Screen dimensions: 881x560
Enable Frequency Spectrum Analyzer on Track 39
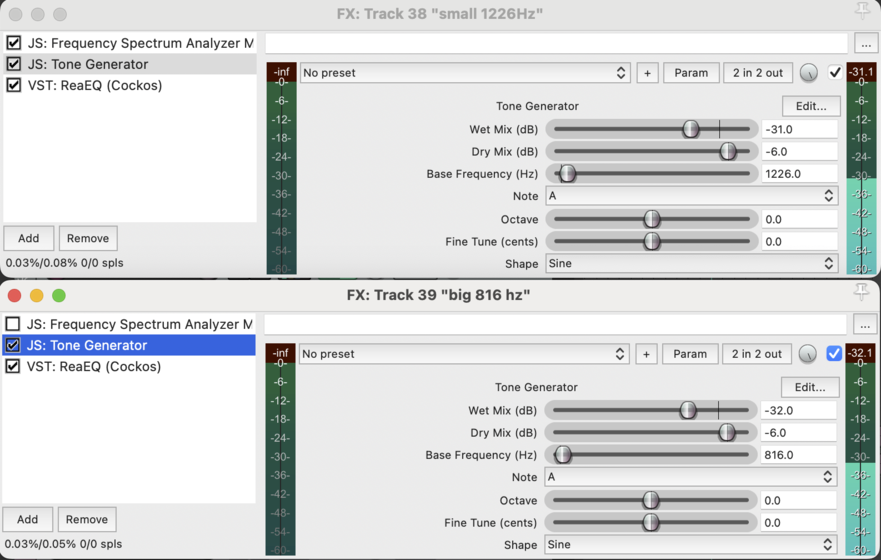coord(13,324)
